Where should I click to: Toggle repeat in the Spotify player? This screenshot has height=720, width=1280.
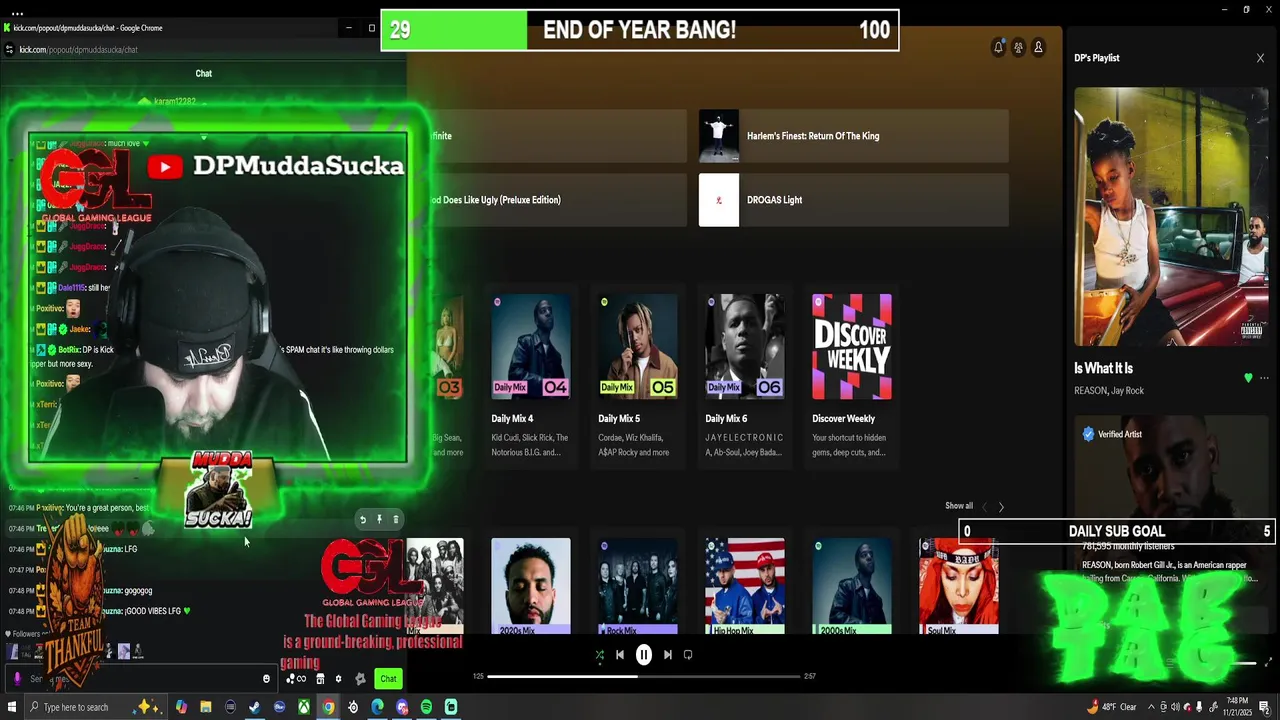[688, 655]
